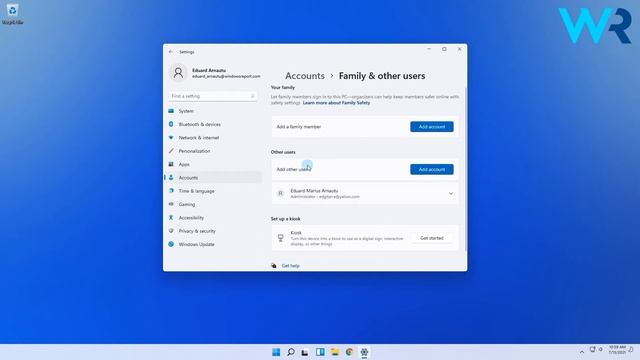Click the Kiosk monitor icon

coord(280,238)
